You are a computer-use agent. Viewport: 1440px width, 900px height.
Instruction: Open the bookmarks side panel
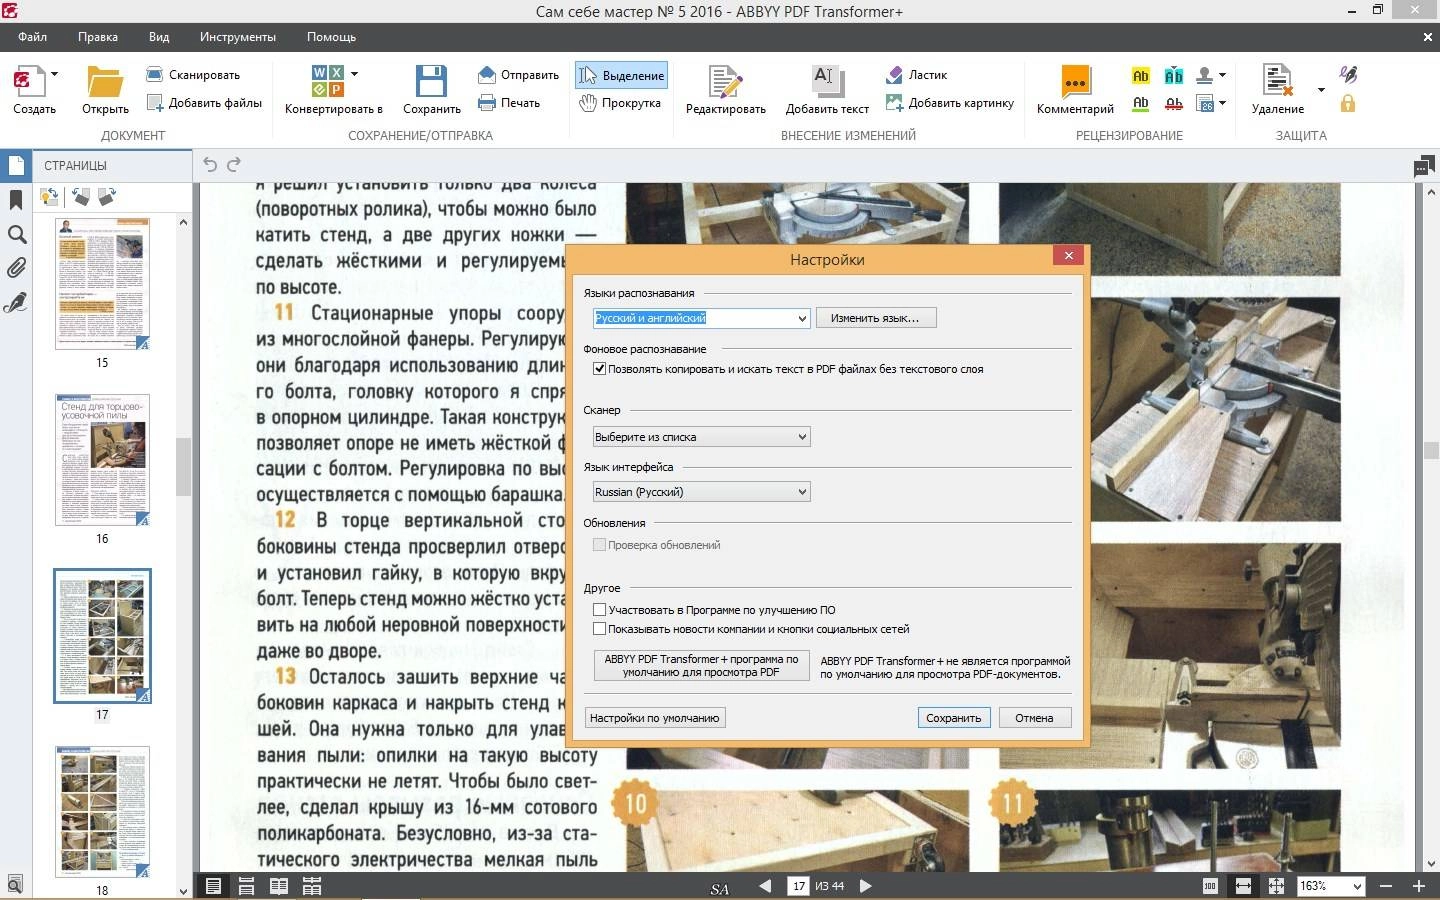[15, 200]
